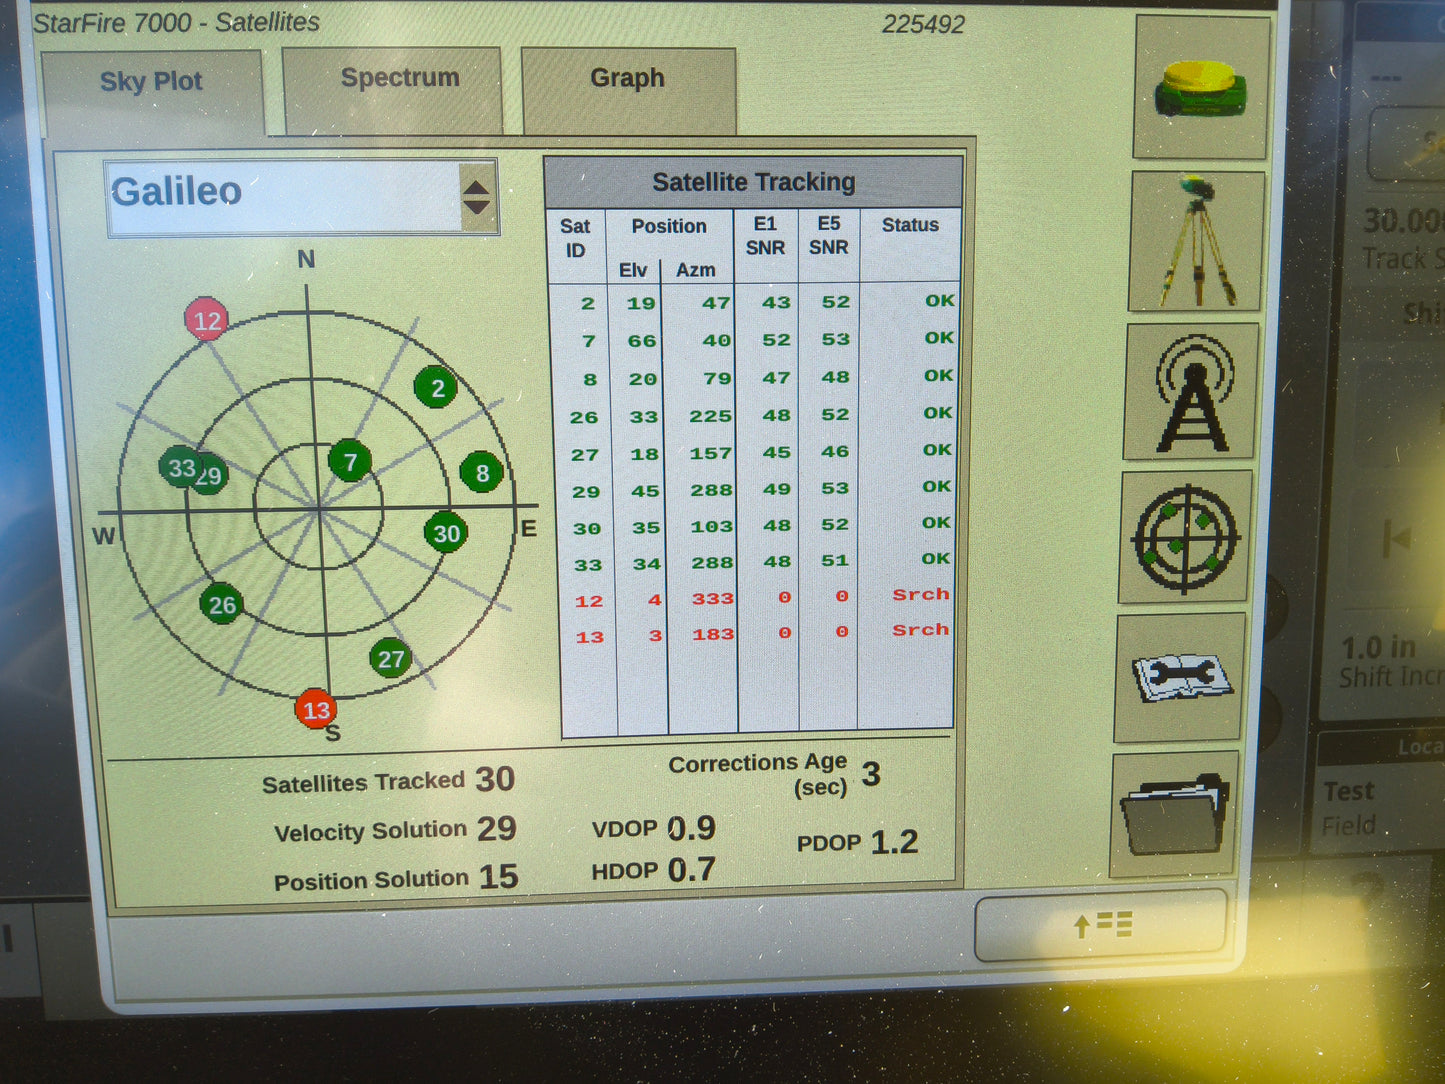Click the HDOP value readout
This screenshot has height=1084, width=1445.
tap(655, 868)
